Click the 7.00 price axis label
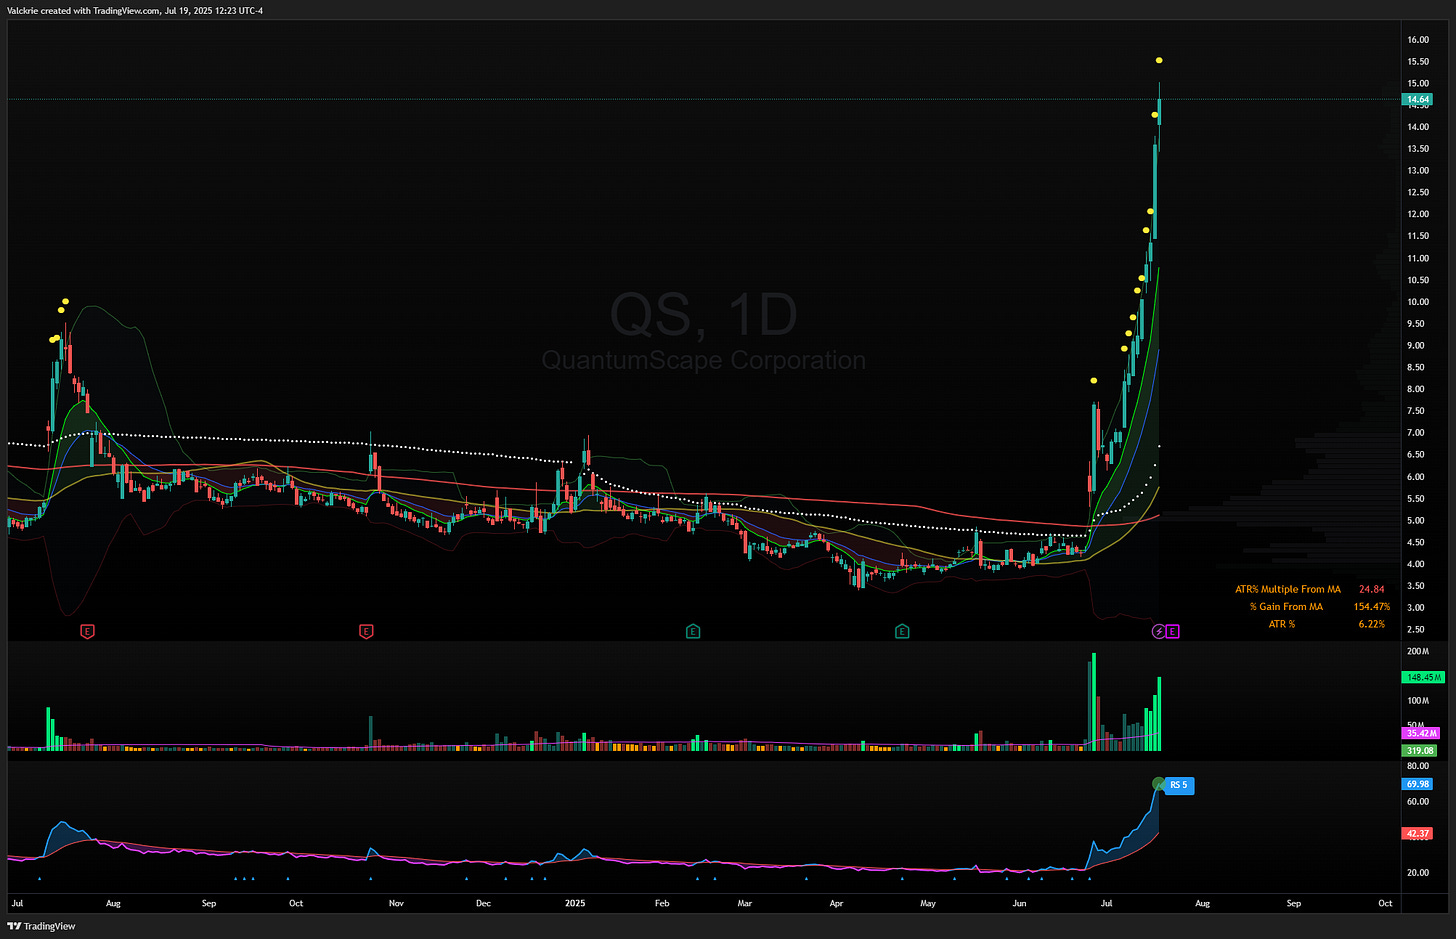 [1416, 433]
